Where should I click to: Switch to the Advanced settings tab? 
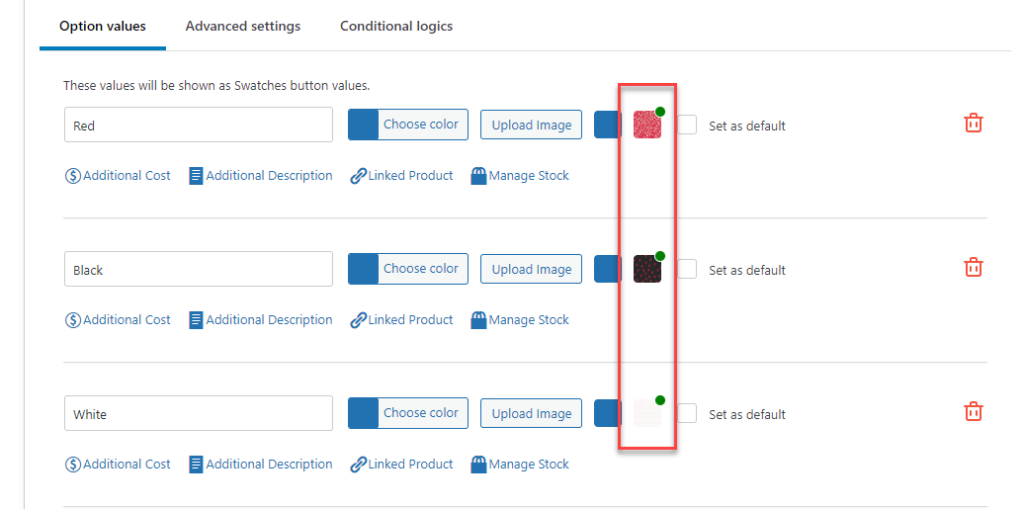[243, 26]
